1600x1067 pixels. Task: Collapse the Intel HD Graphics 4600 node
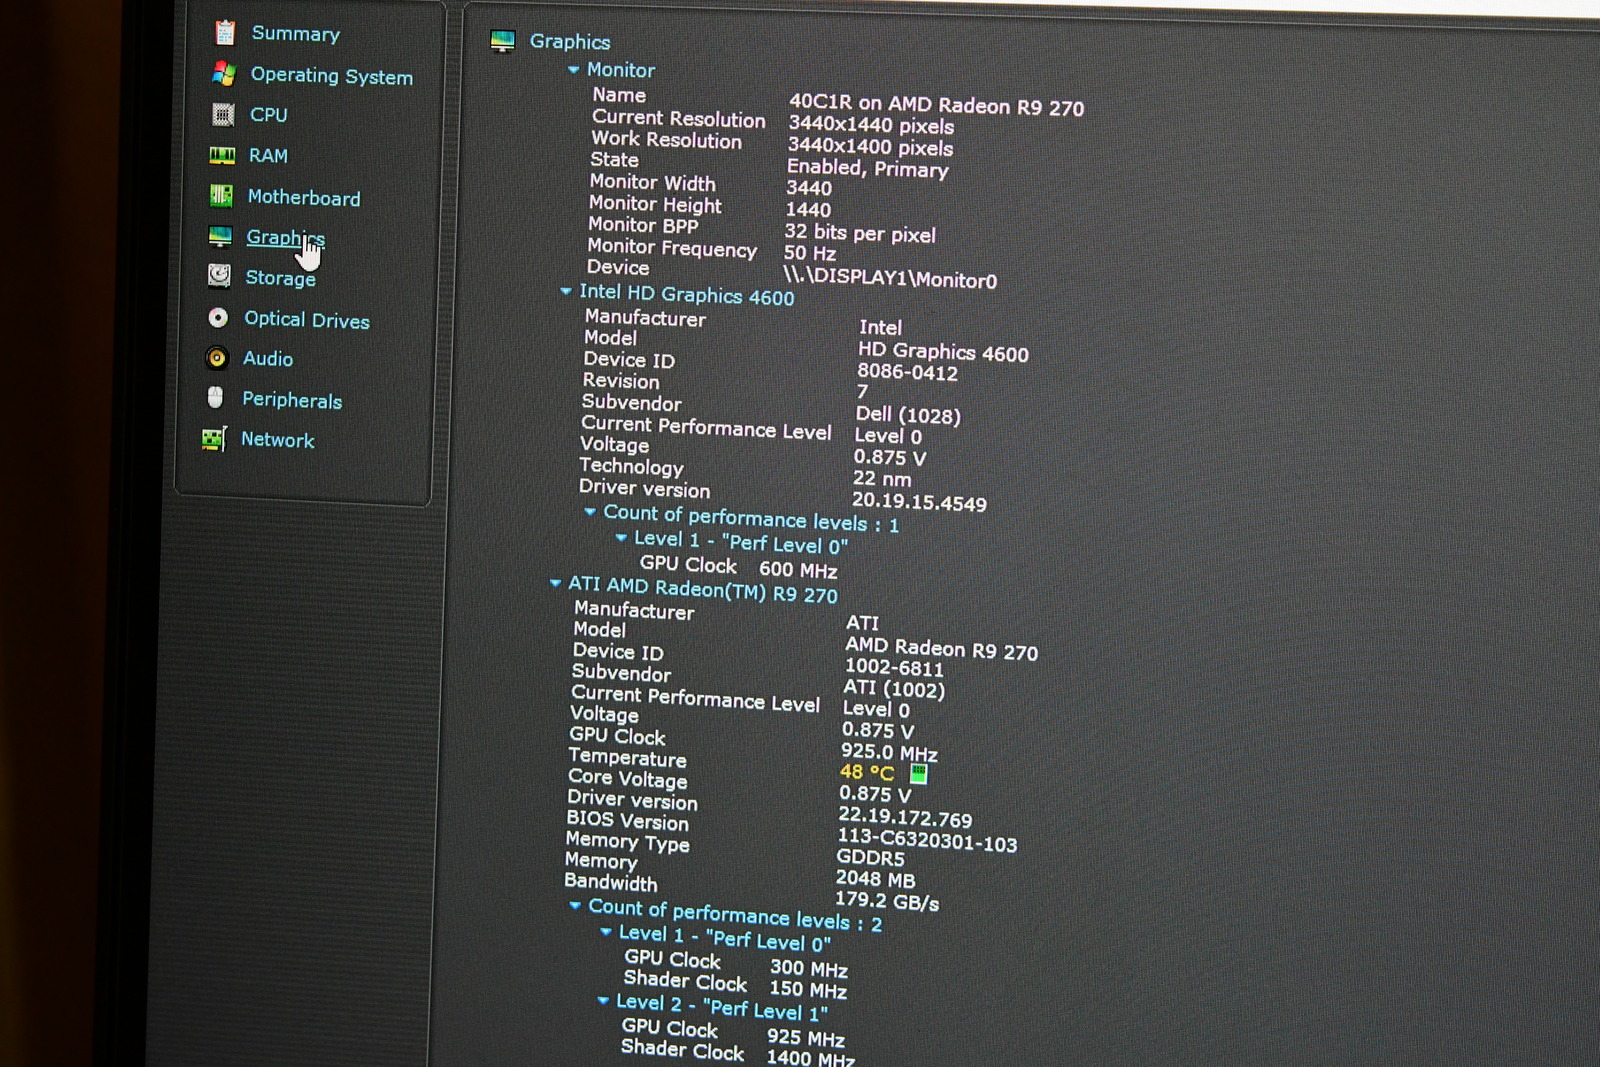(566, 291)
